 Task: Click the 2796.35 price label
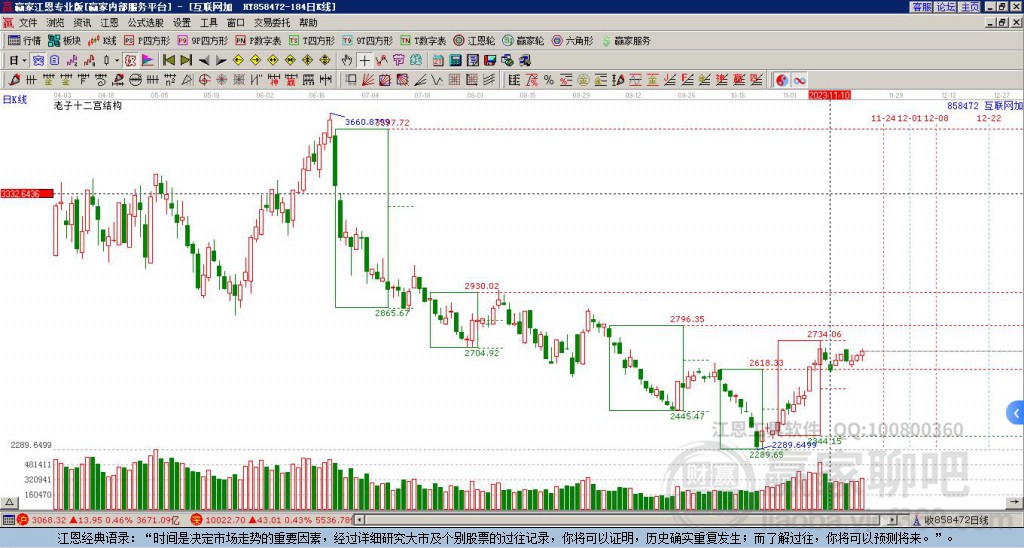687,319
